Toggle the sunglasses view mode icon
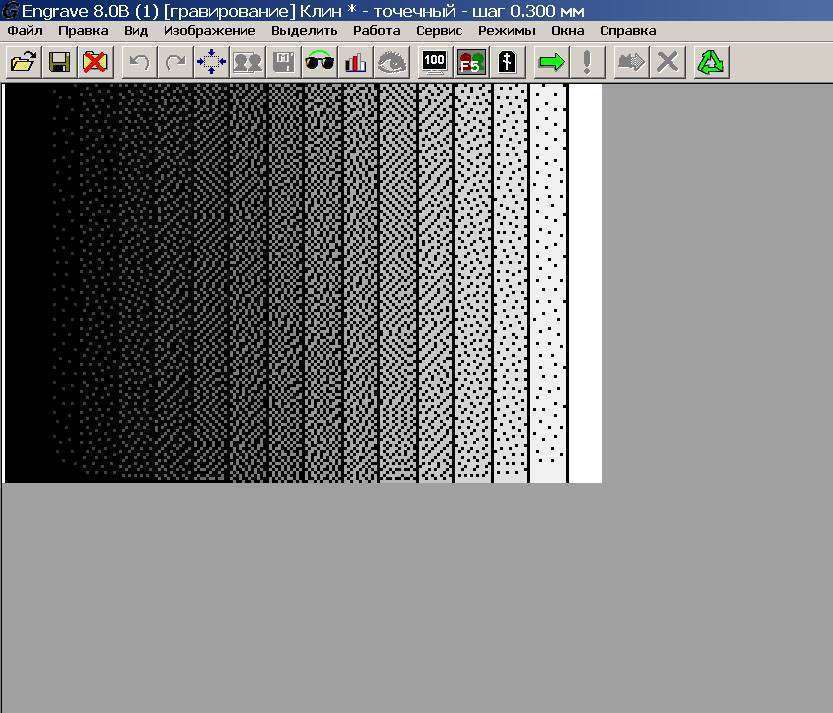Image resolution: width=833 pixels, height=713 pixels. [320, 61]
